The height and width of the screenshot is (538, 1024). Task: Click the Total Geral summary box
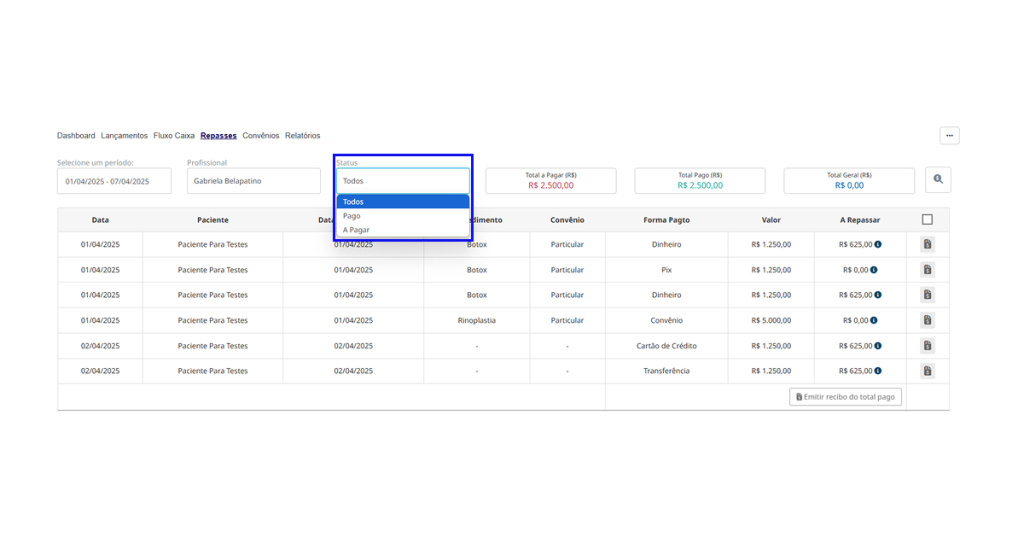click(849, 181)
